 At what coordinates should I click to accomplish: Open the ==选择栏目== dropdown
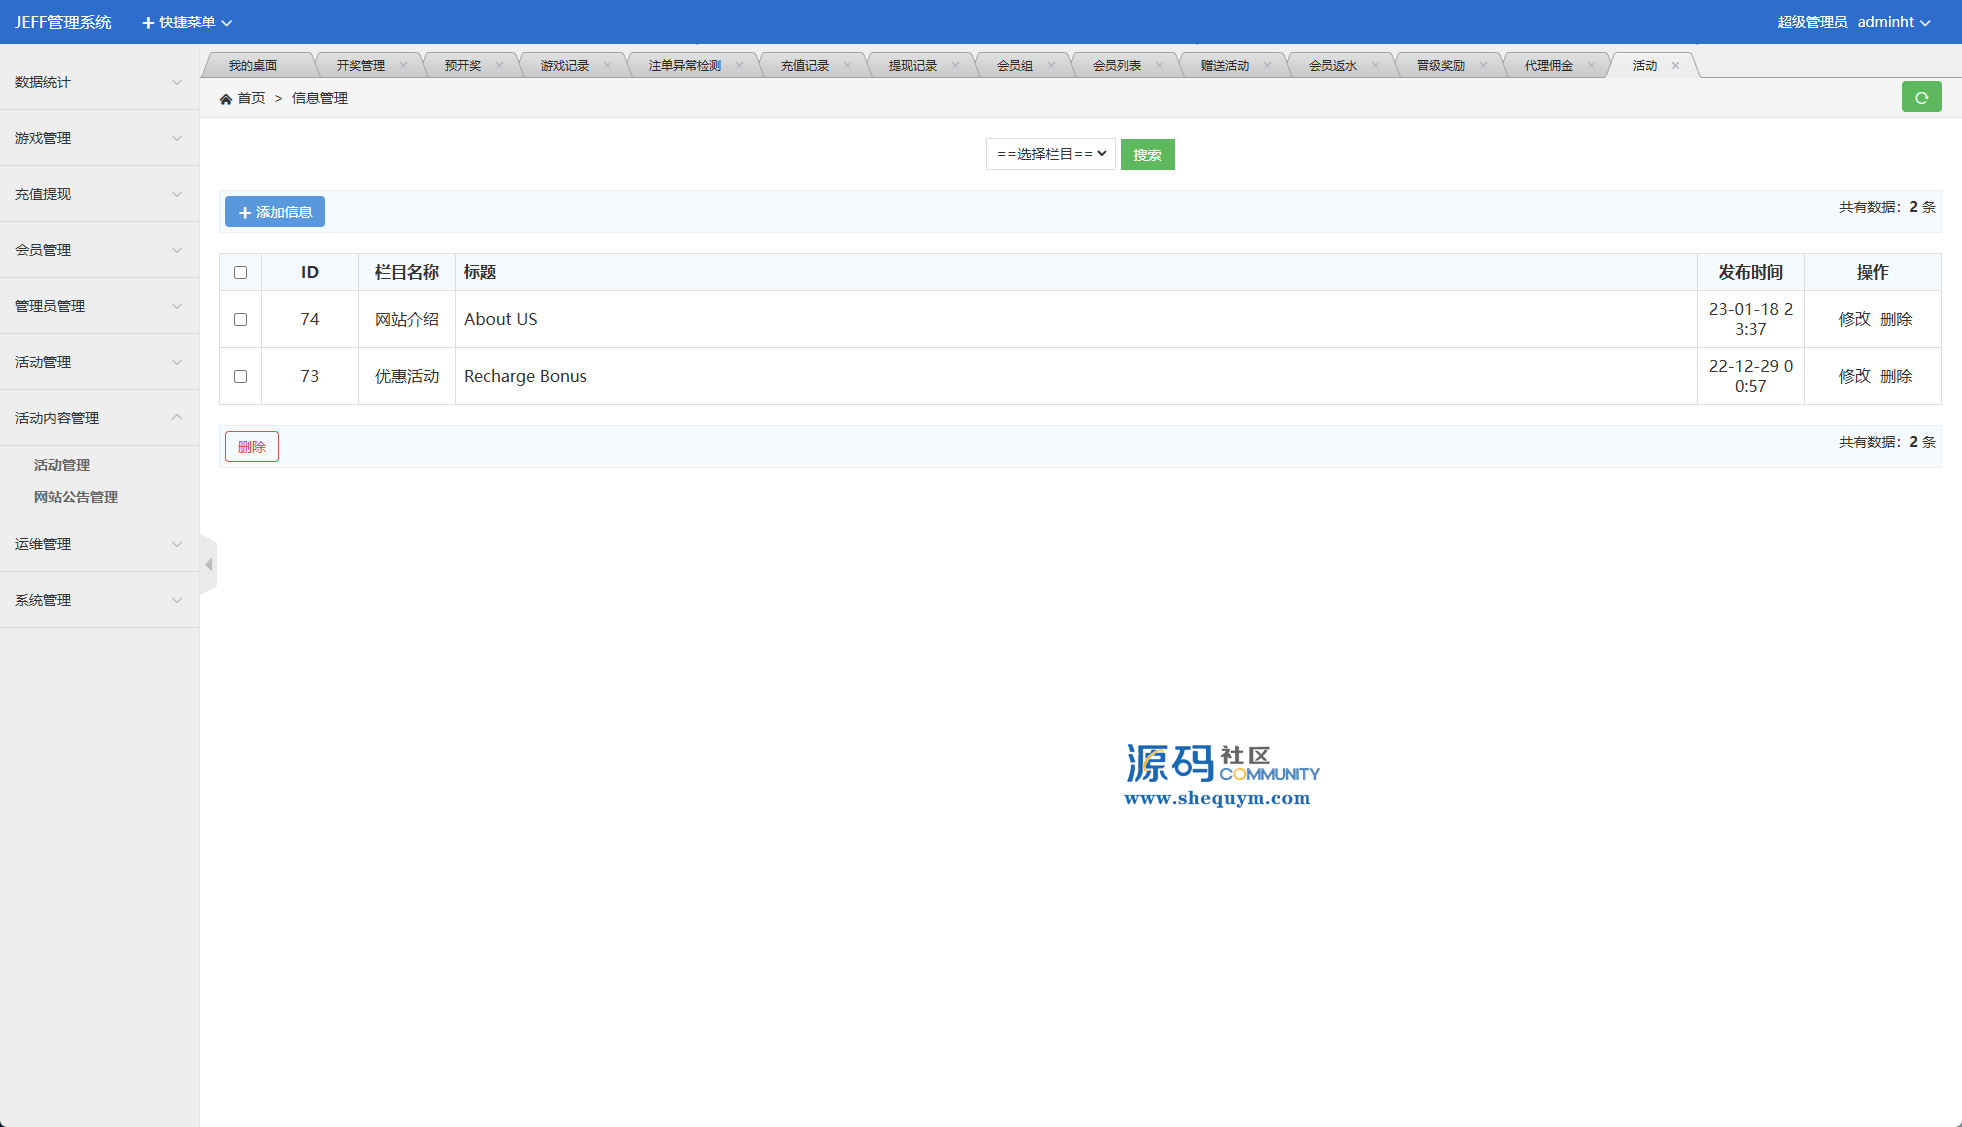point(1050,154)
